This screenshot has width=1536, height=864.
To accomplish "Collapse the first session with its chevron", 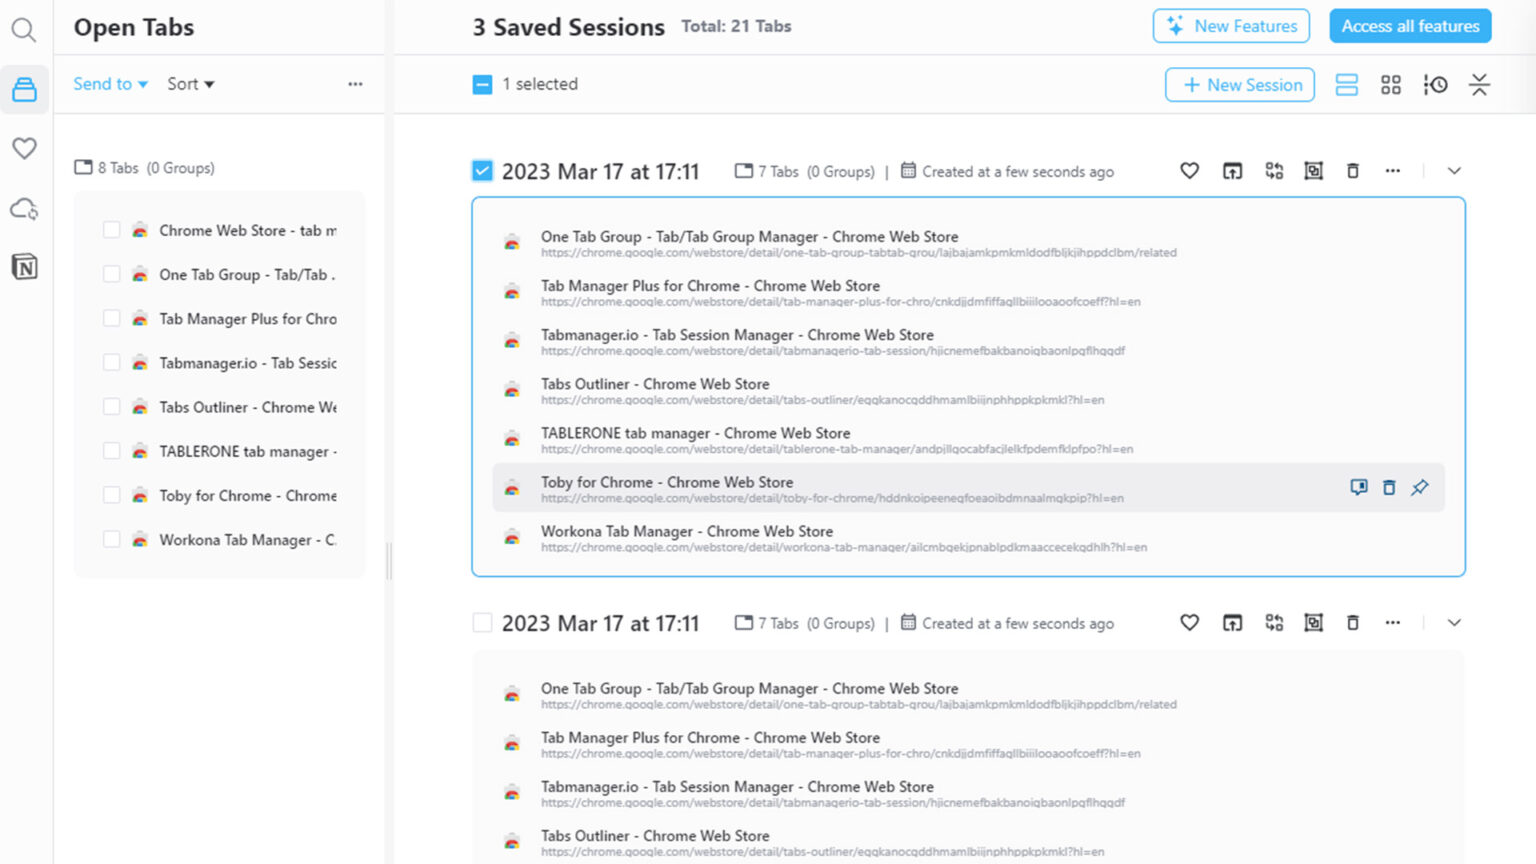I will [1454, 171].
